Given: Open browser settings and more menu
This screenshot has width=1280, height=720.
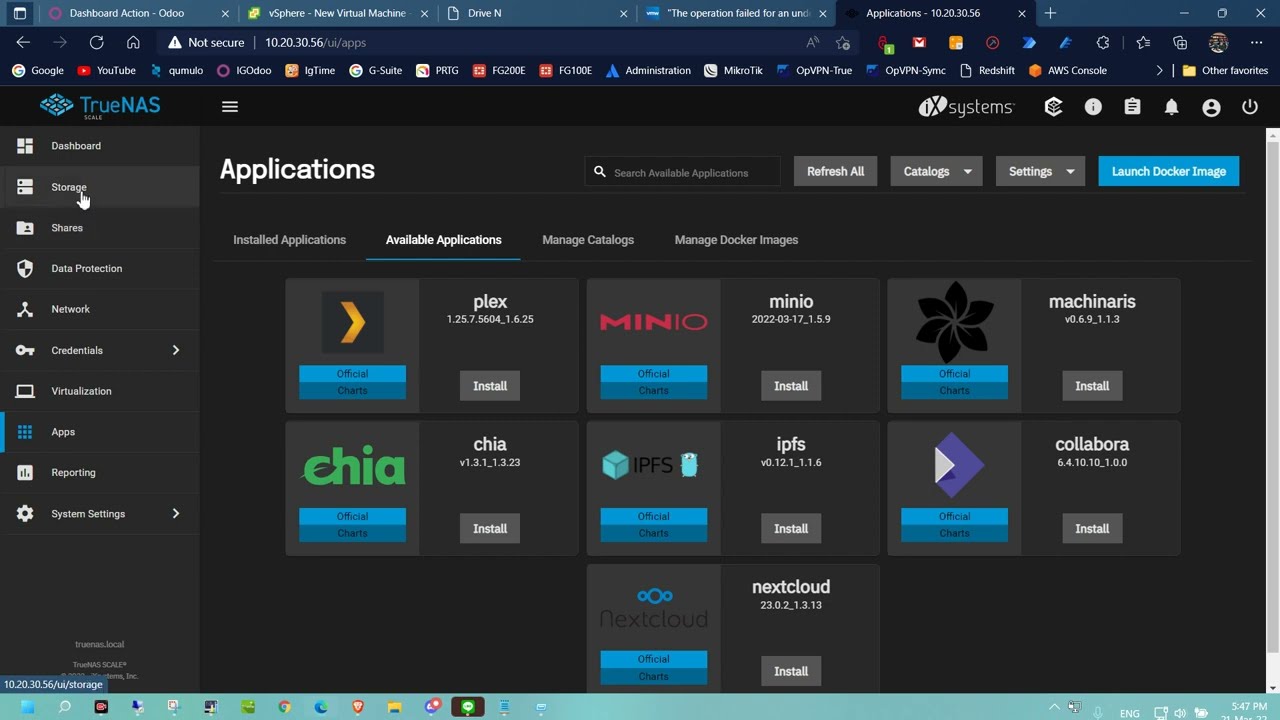Looking at the screenshot, I should pyautogui.click(x=1256, y=42).
